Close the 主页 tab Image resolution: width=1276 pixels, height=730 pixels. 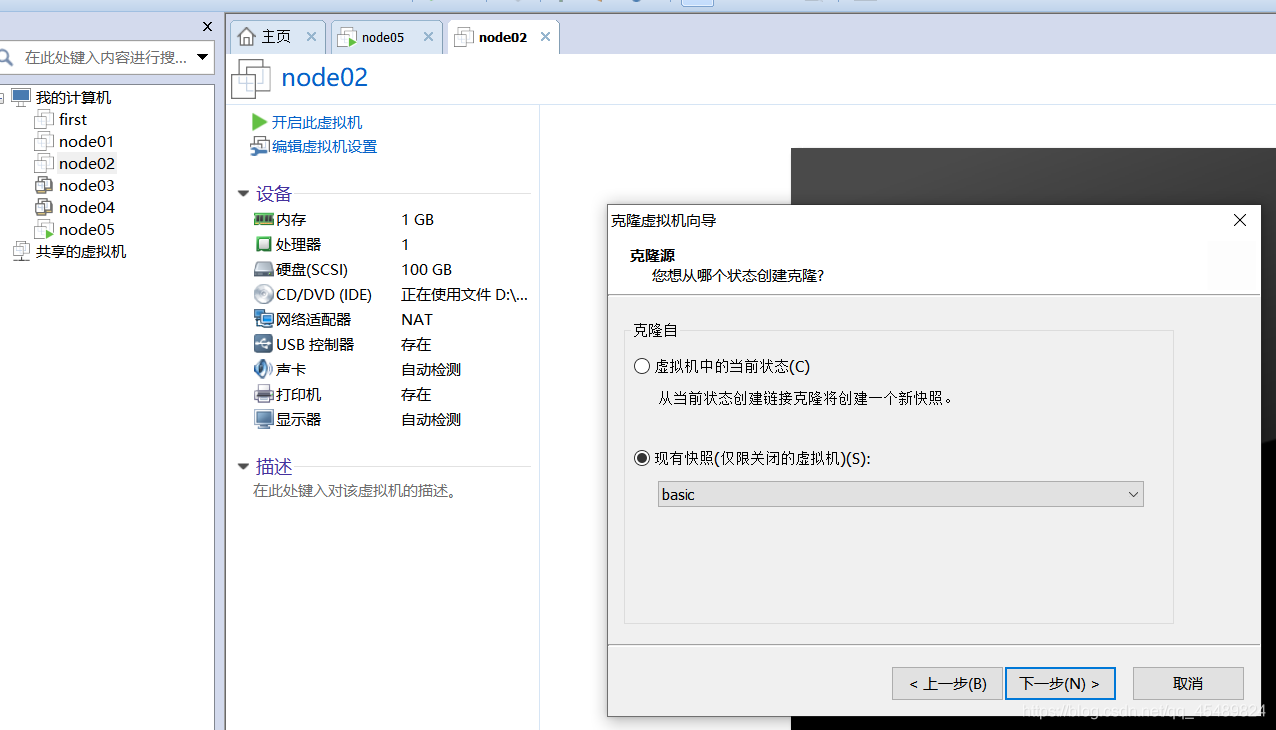[311, 37]
